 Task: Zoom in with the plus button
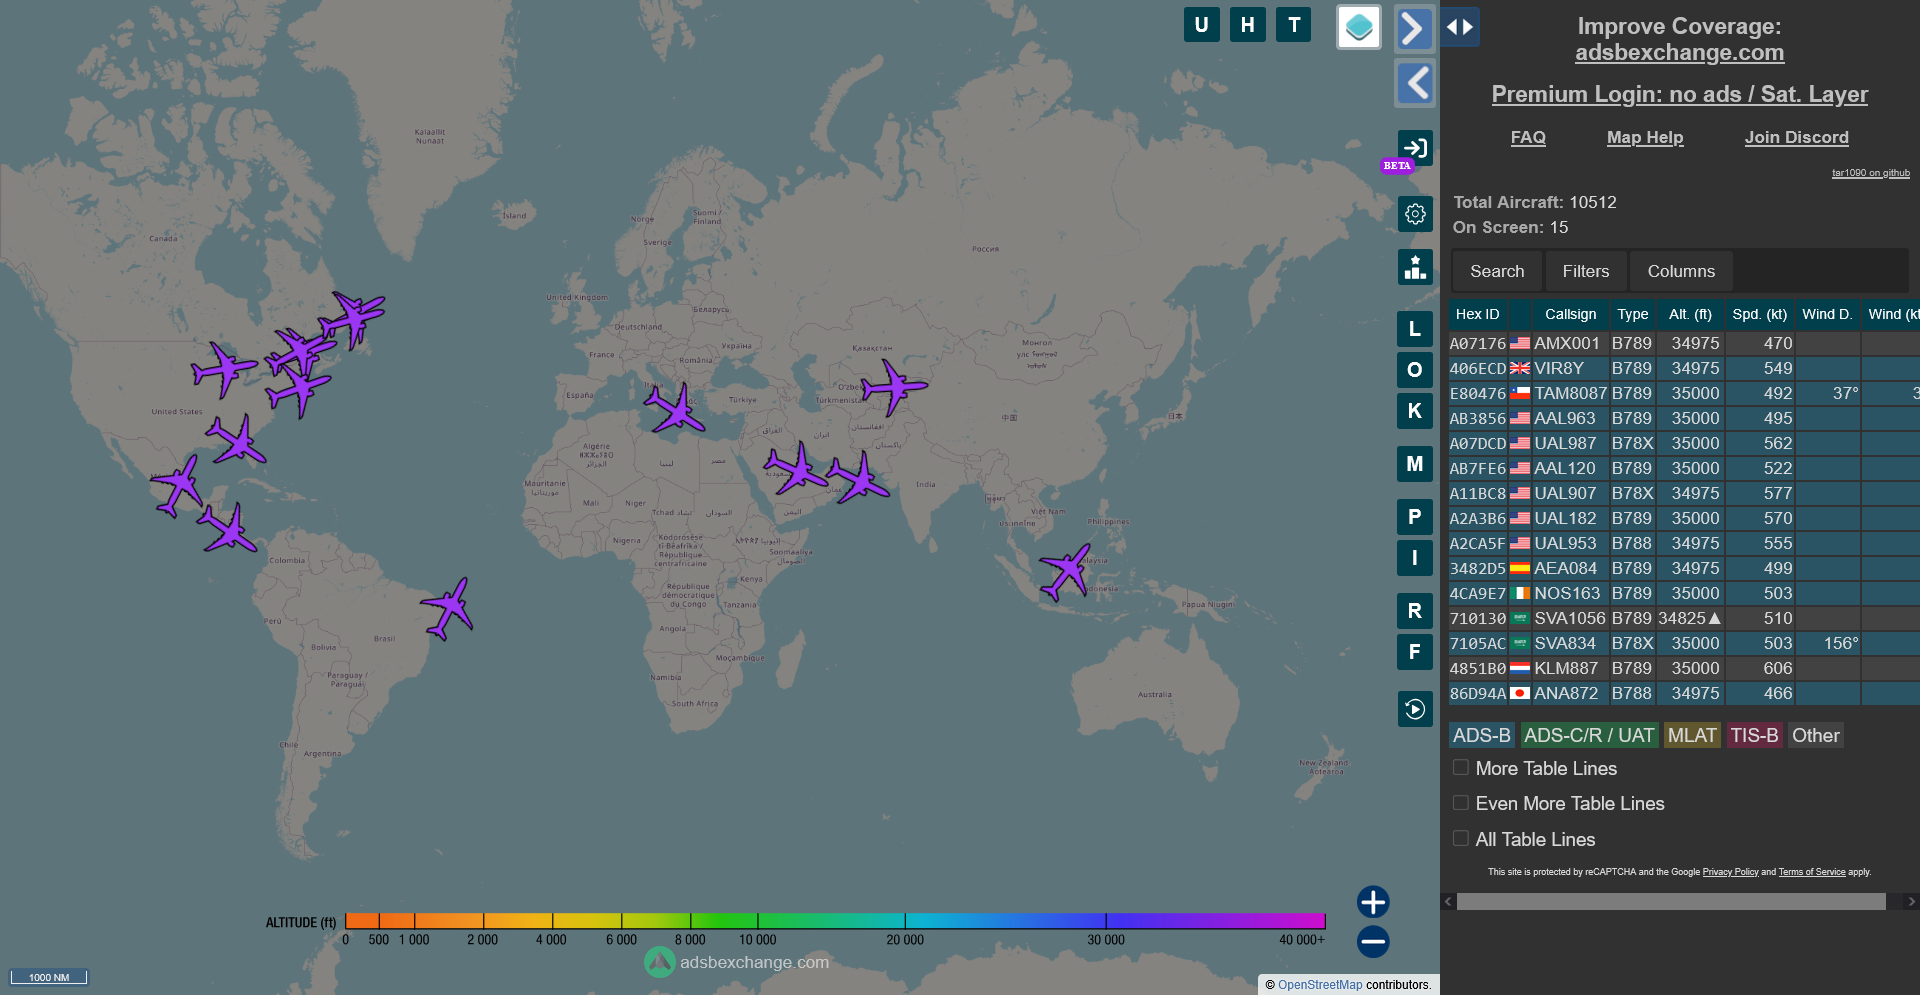point(1373,902)
